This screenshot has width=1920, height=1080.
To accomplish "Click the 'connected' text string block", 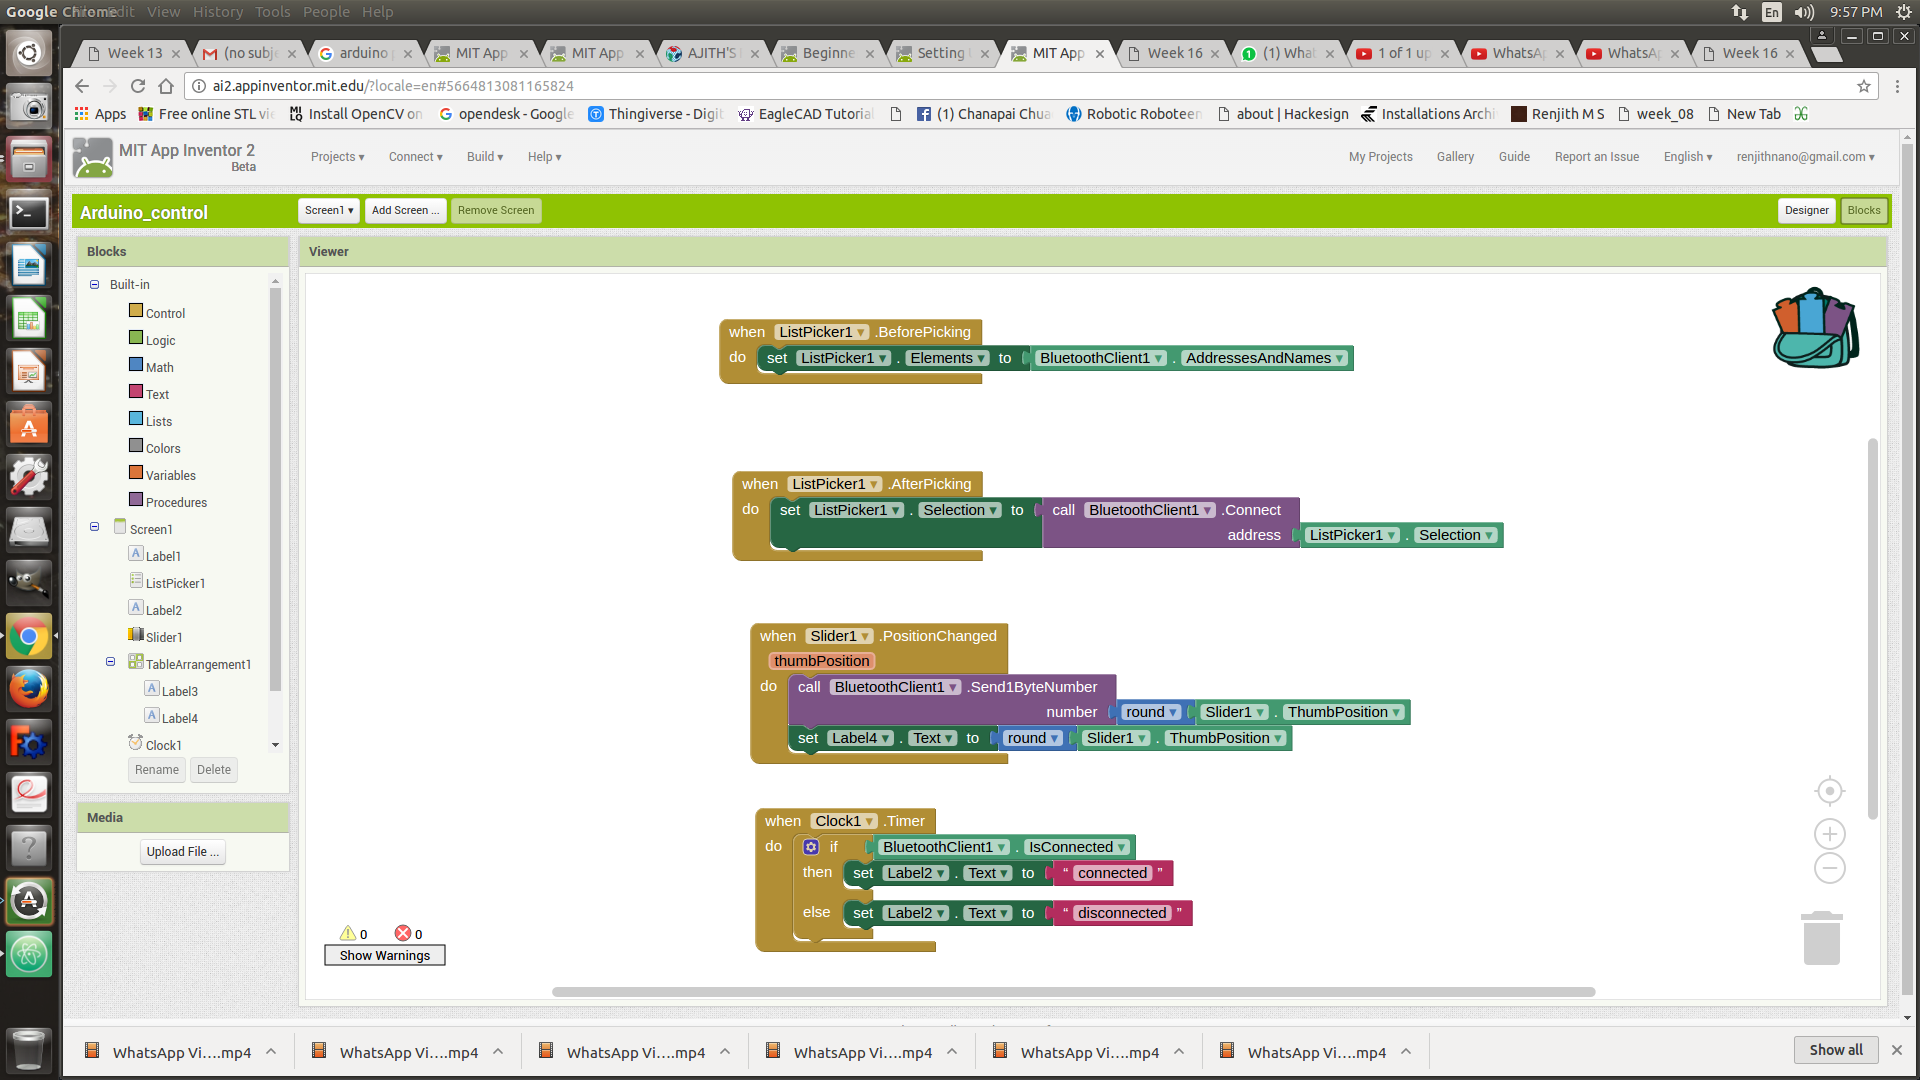I will pos(1112,873).
